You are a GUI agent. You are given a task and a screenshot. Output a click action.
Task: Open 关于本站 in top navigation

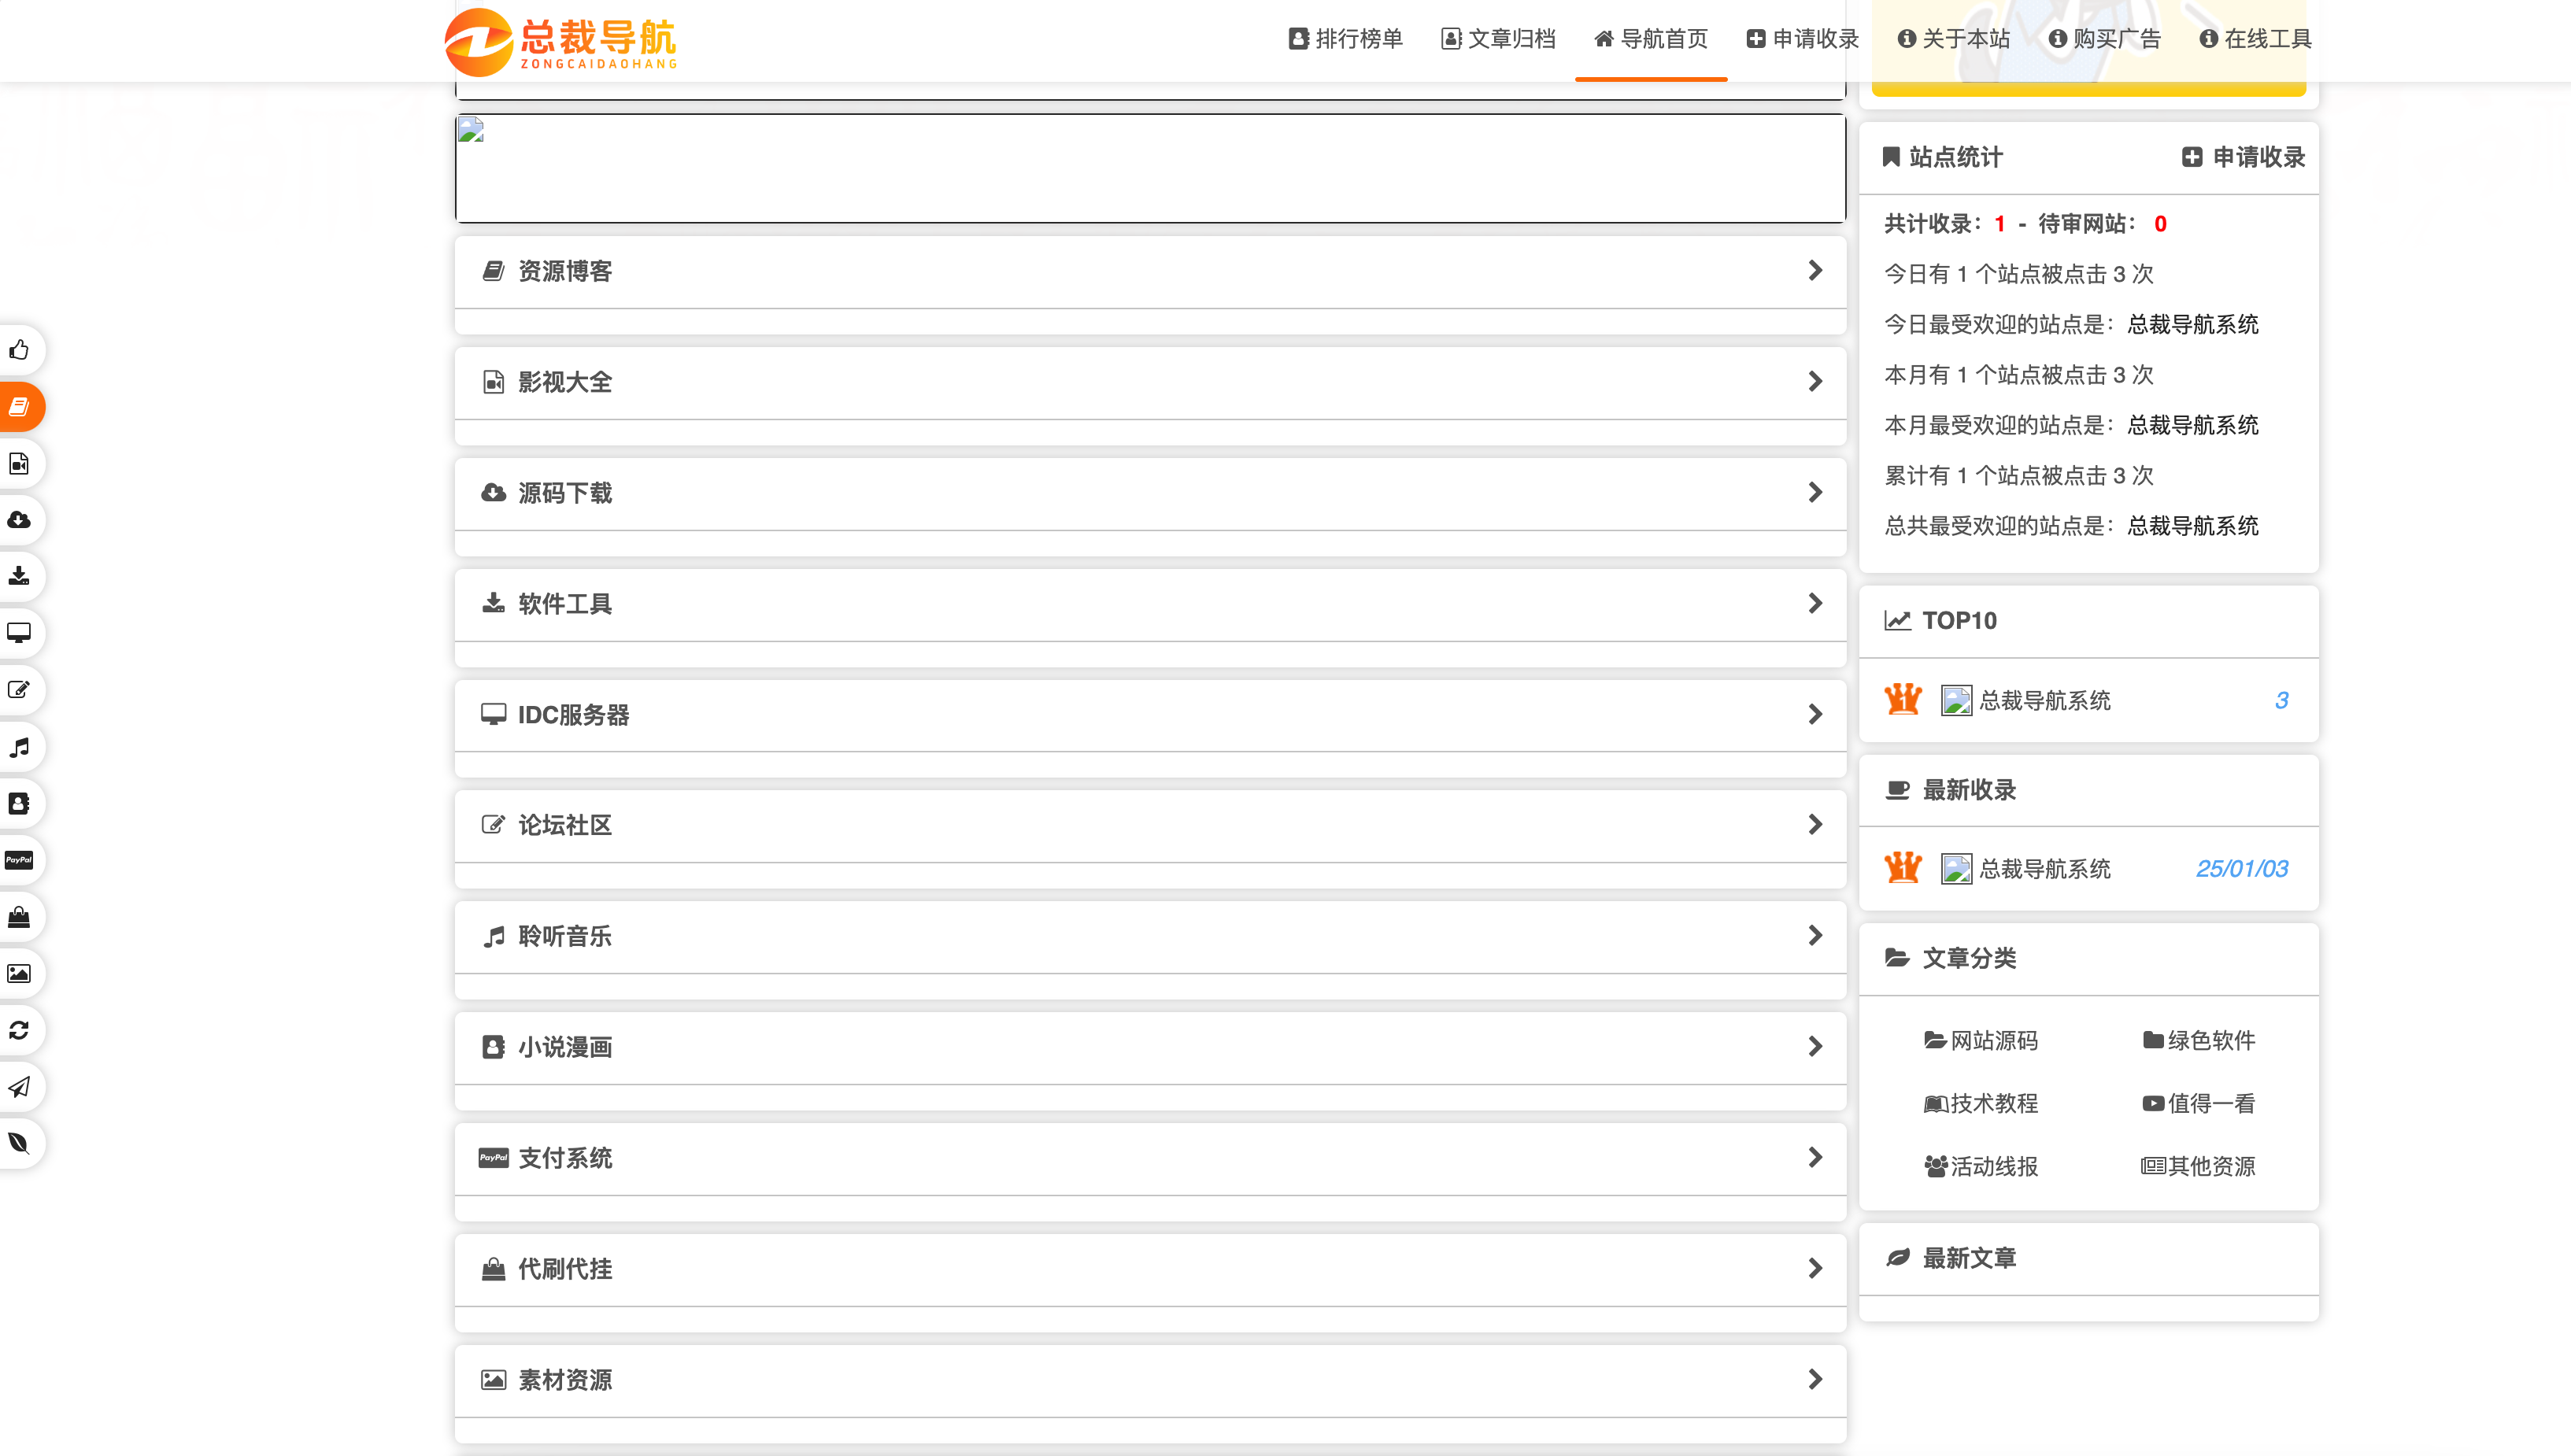[x=1954, y=39]
